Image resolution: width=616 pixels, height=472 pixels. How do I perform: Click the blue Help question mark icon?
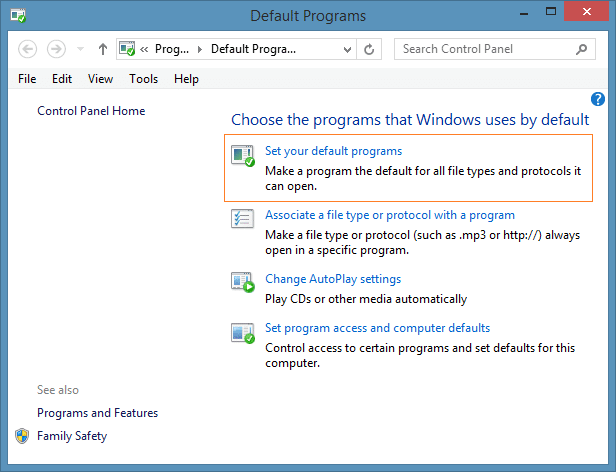click(598, 99)
